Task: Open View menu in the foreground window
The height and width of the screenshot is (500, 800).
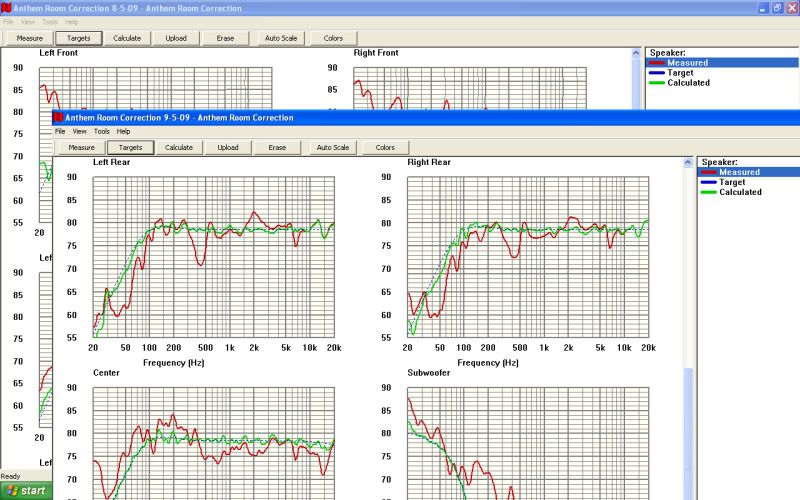Action: coord(79,131)
